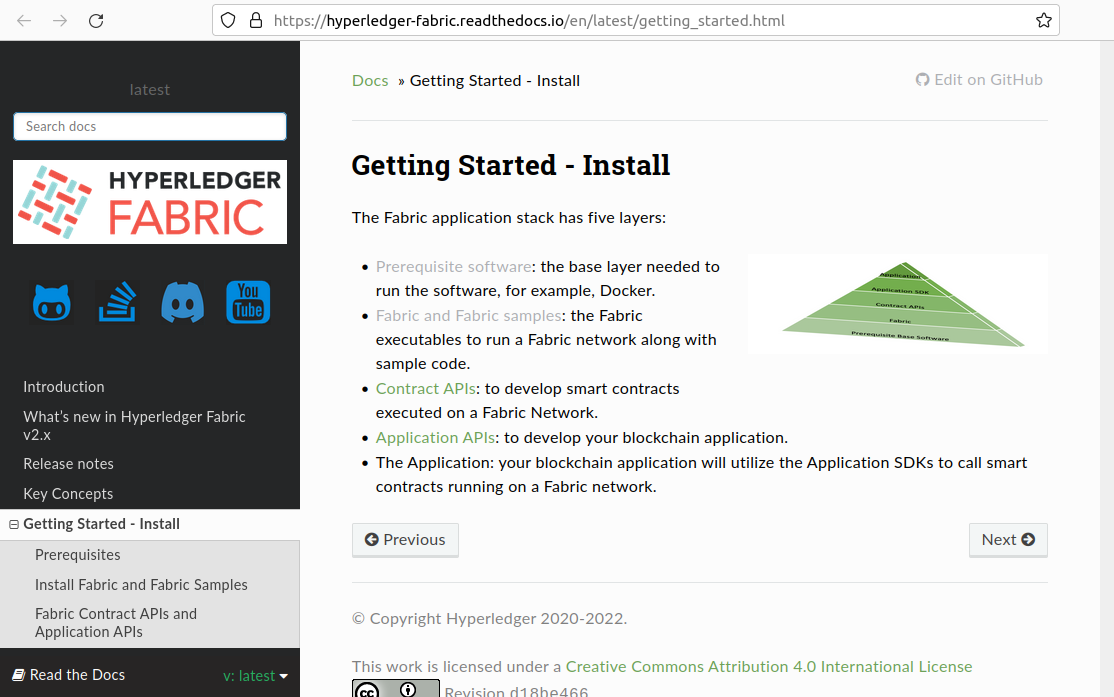1114x697 pixels.
Task: Click the Docs breadcrumb link
Action: 370,81
